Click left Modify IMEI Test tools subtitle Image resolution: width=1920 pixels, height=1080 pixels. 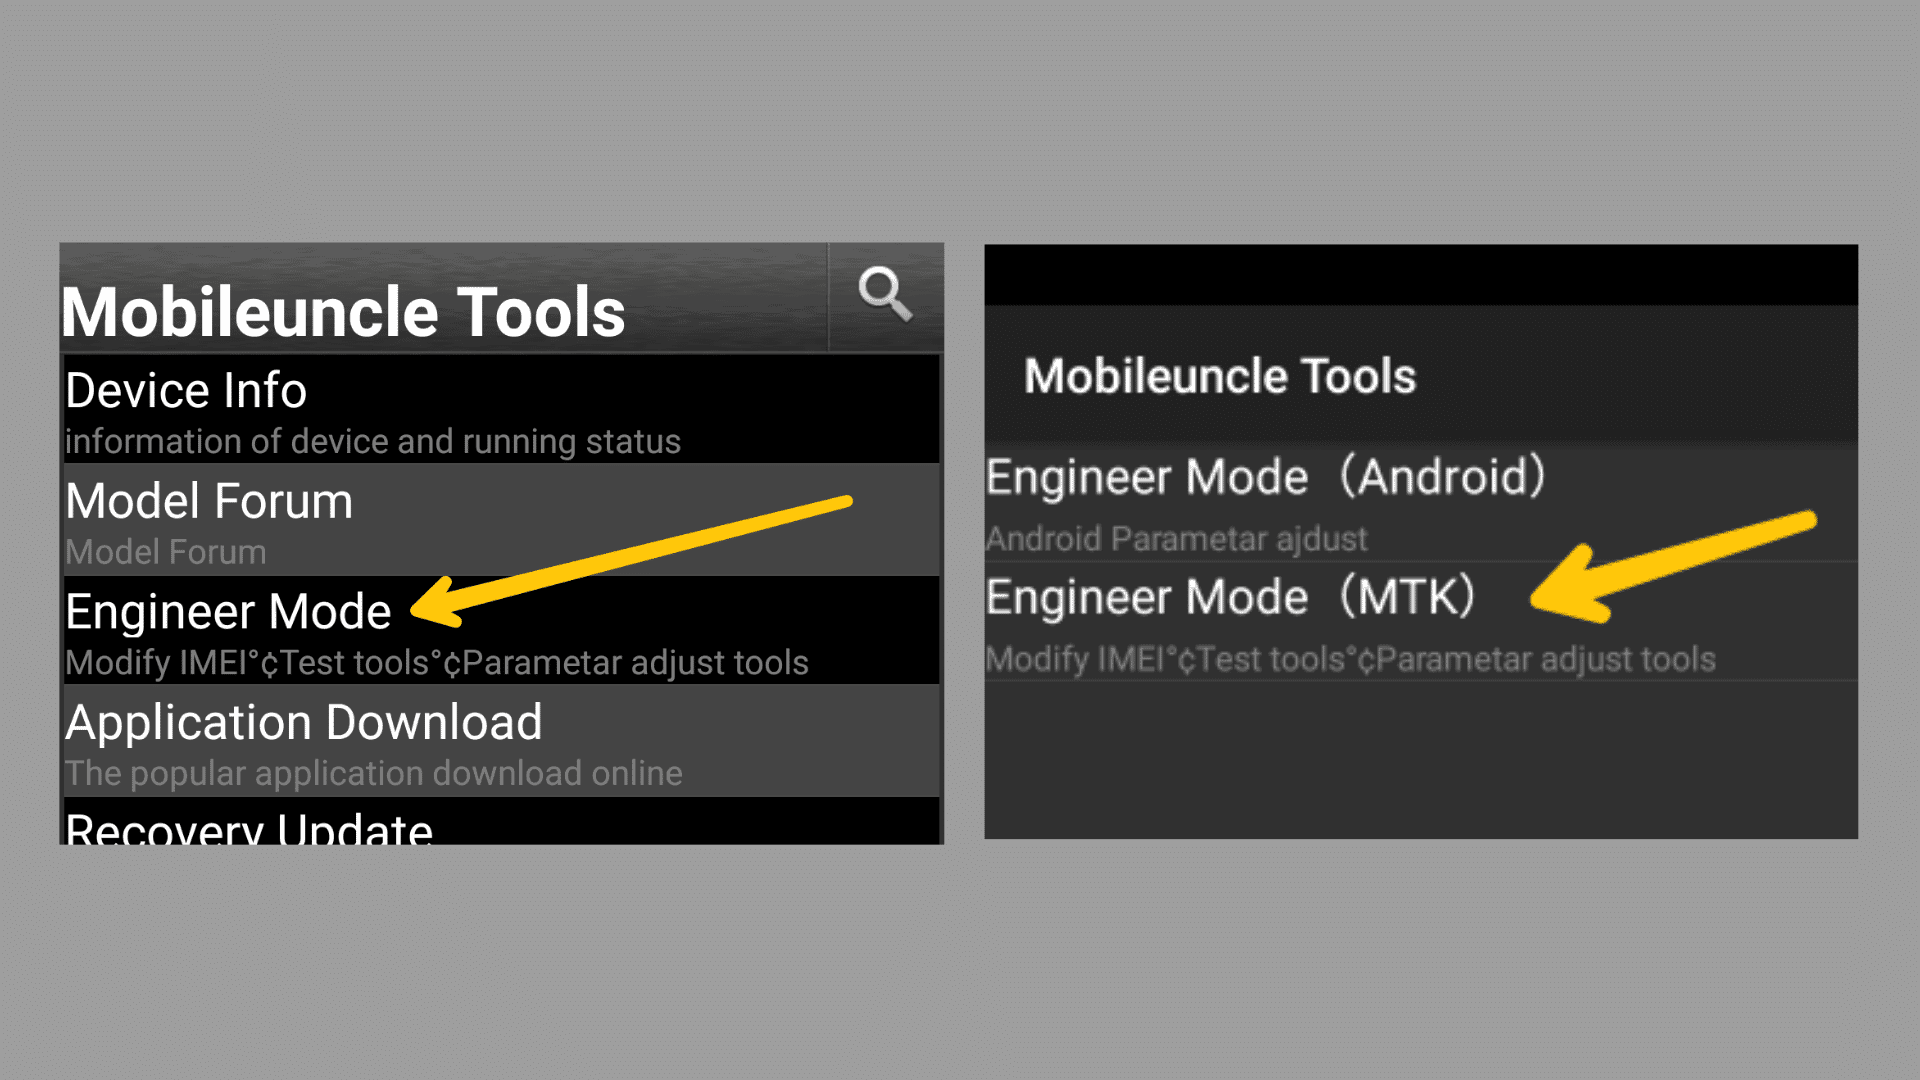point(436,663)
